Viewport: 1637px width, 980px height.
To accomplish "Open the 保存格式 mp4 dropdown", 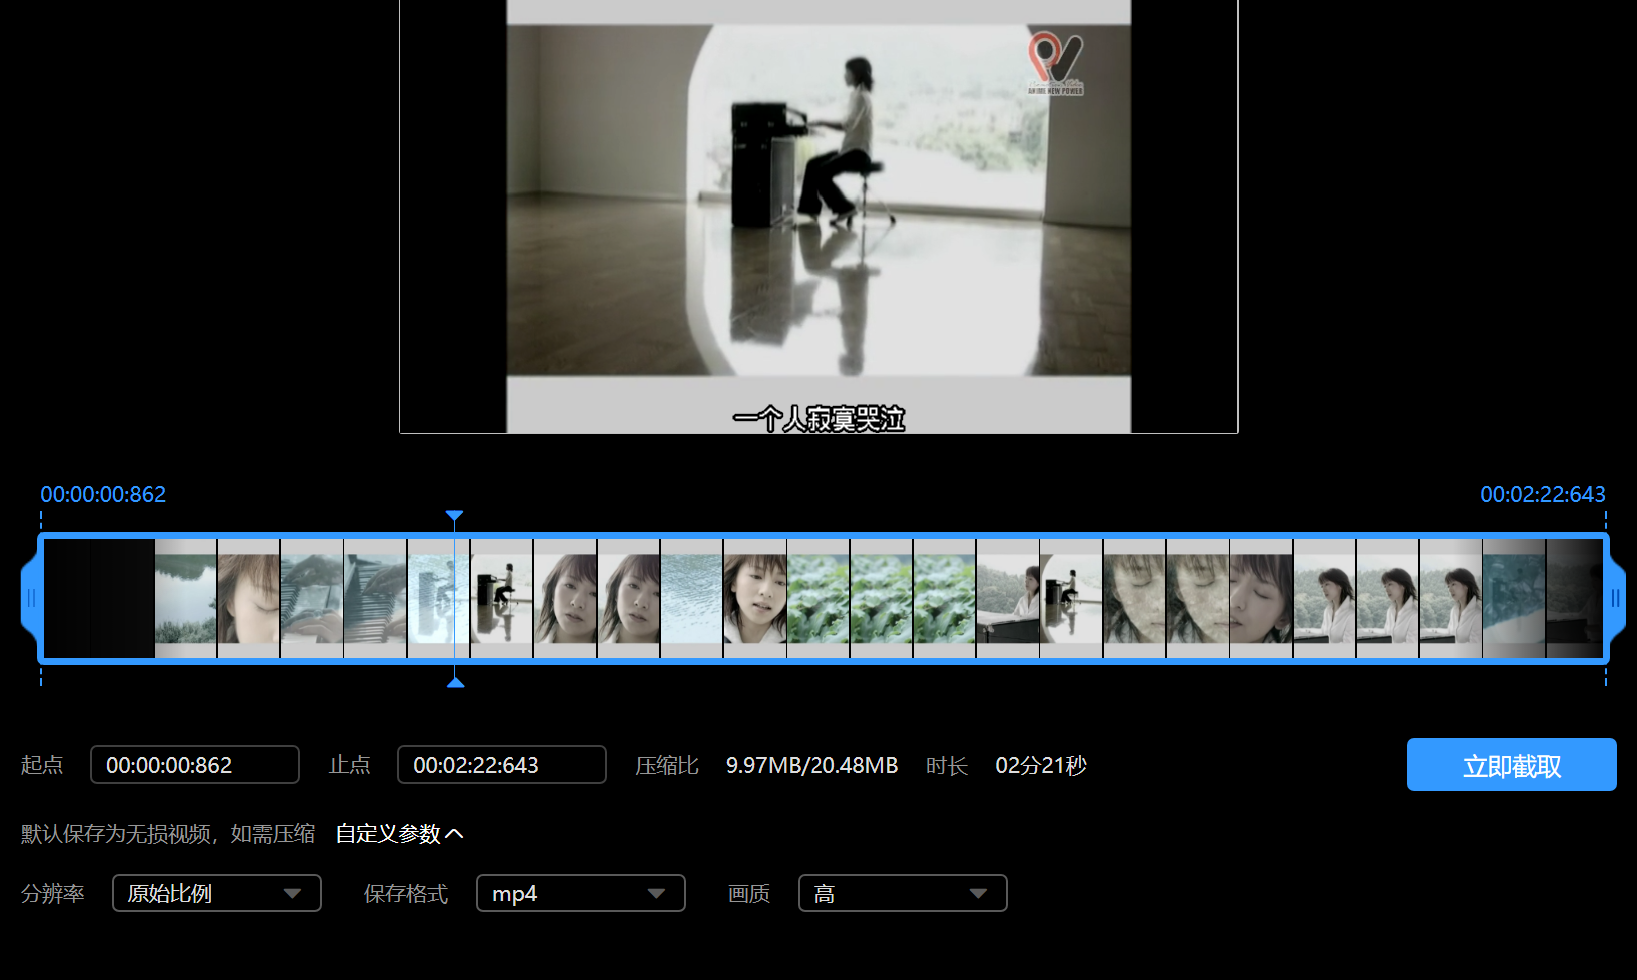I will [580, 893].
